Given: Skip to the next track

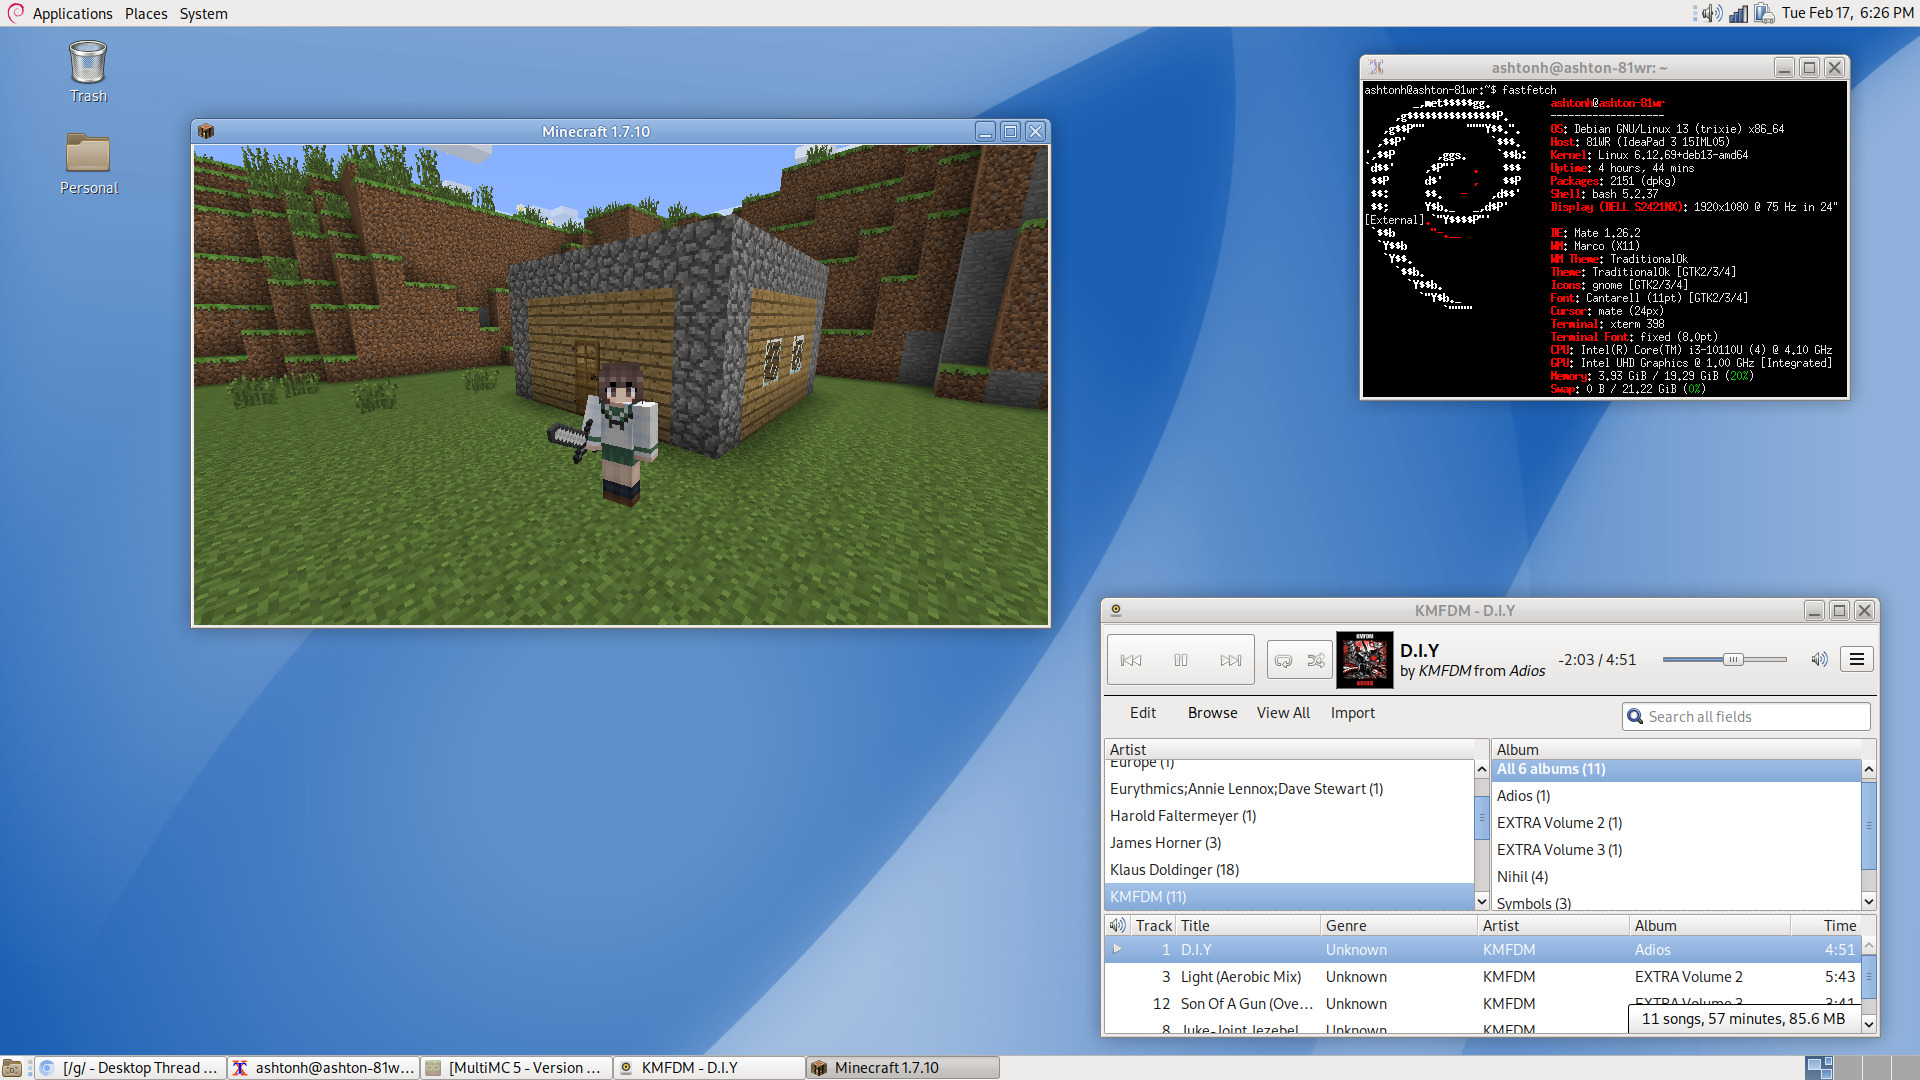Looking at the screenshot, I should 1230,660.
